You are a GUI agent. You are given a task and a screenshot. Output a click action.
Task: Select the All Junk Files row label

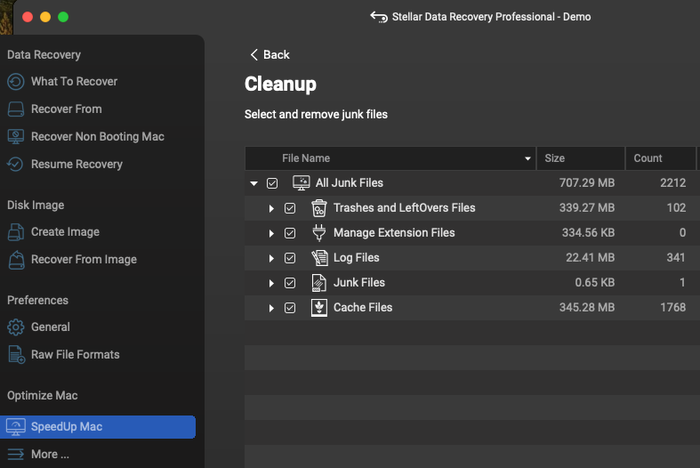coord(350,183)
